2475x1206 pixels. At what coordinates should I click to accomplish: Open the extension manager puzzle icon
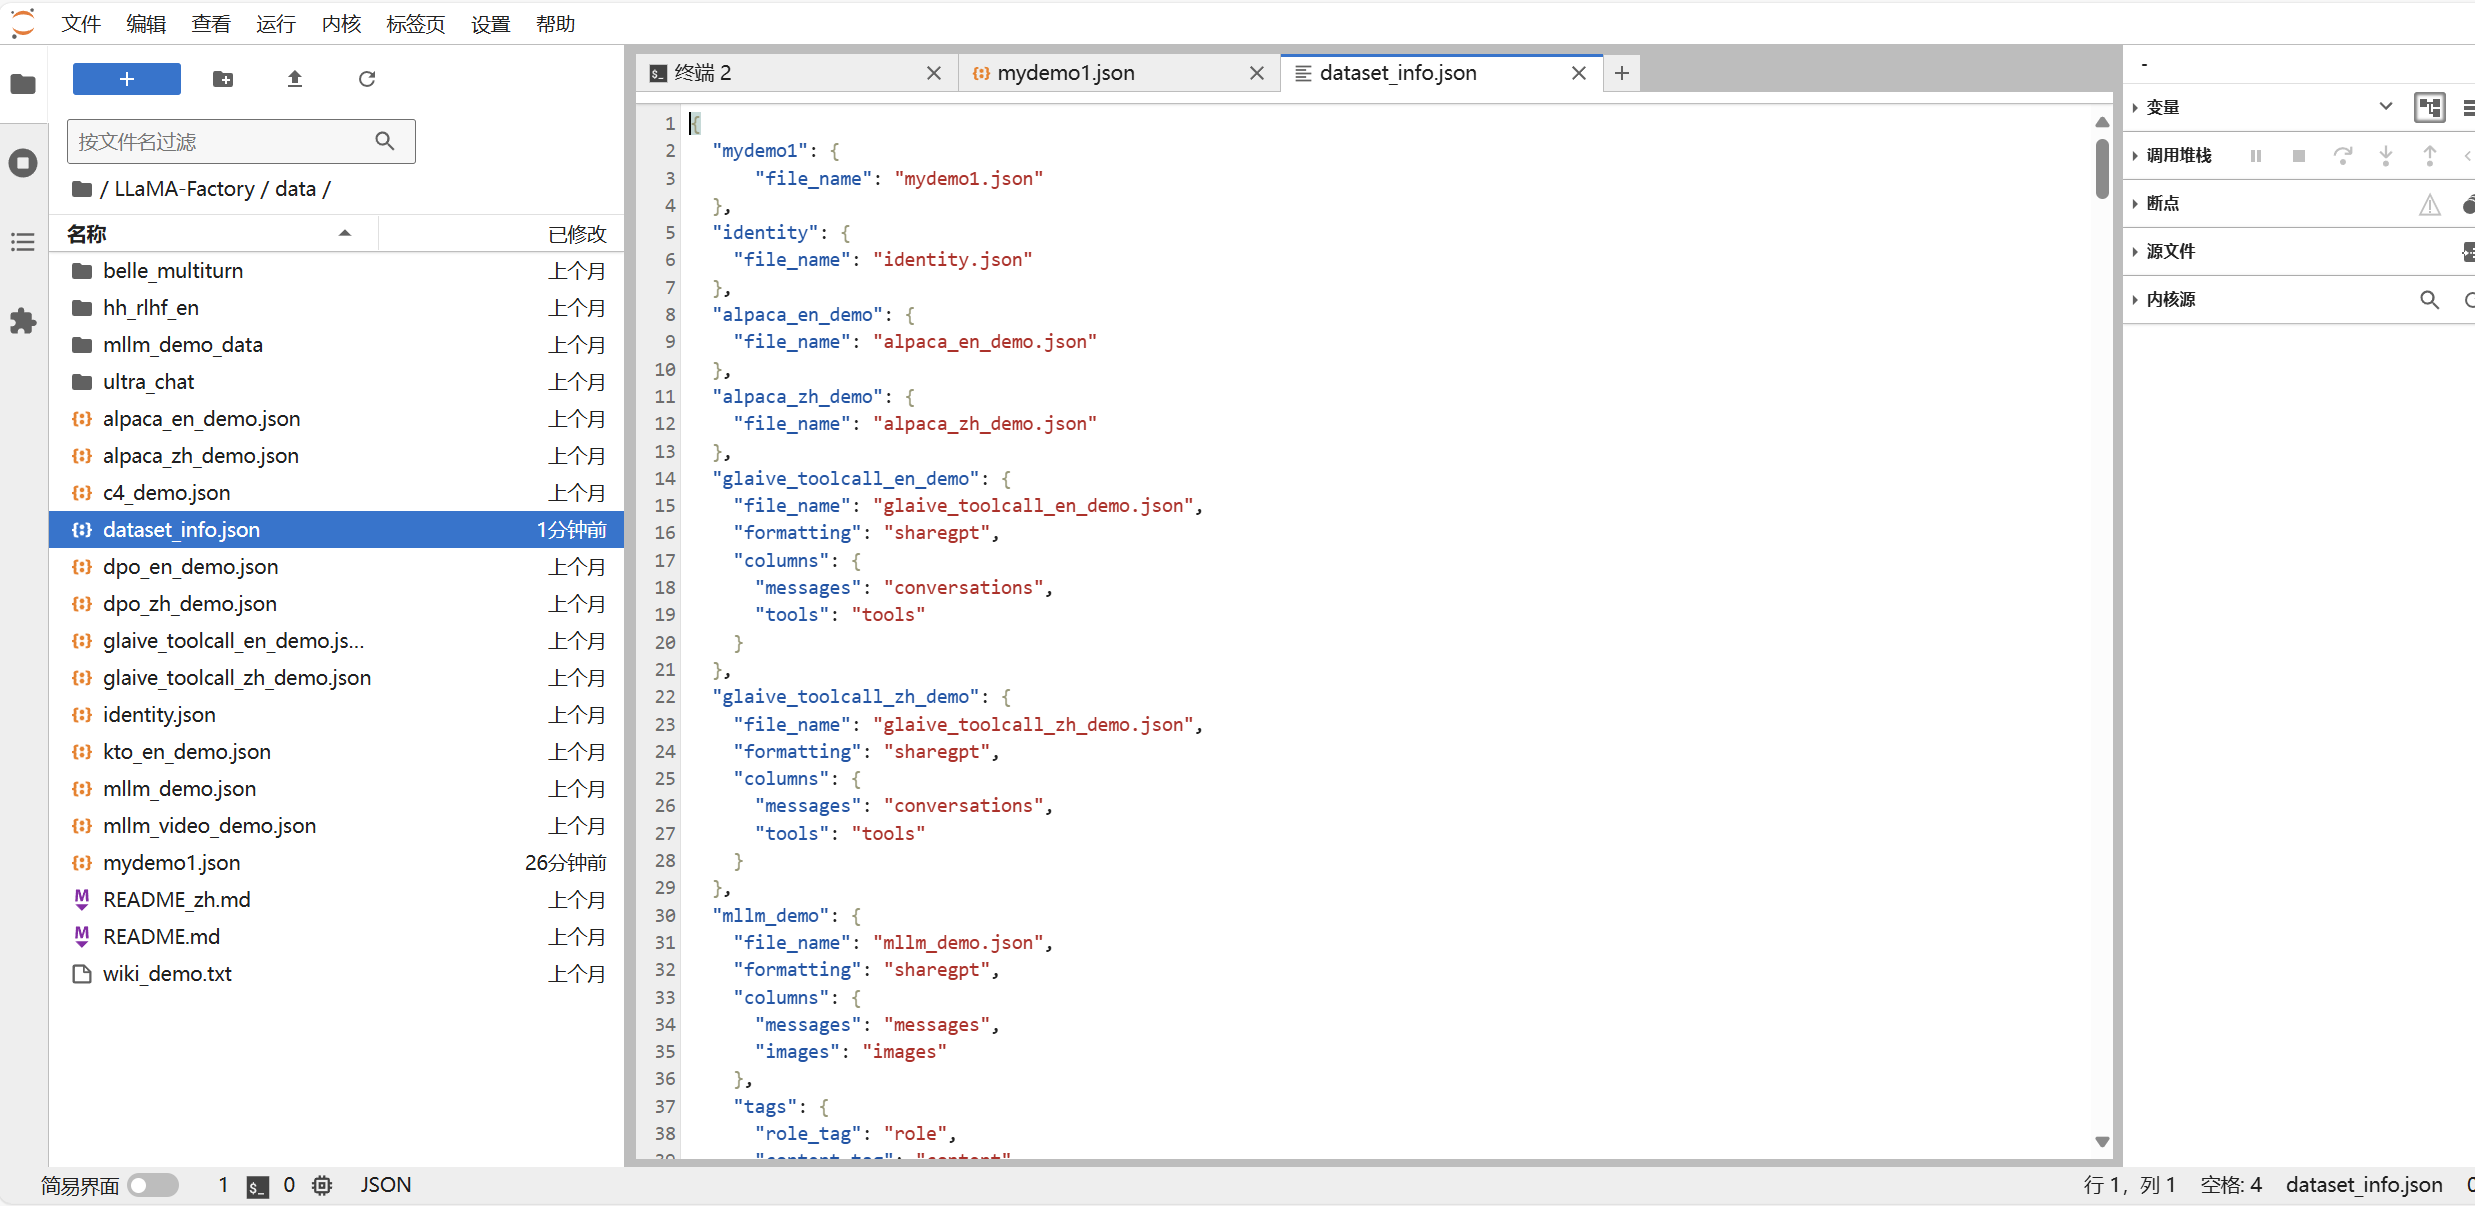pyautogui.click(x=23, y=321)
